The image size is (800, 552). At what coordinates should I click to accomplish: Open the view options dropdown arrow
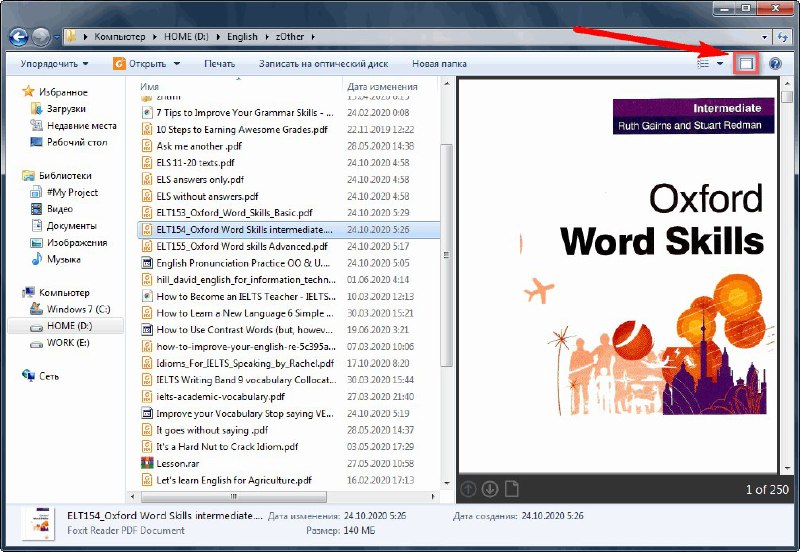pos(720,64)
